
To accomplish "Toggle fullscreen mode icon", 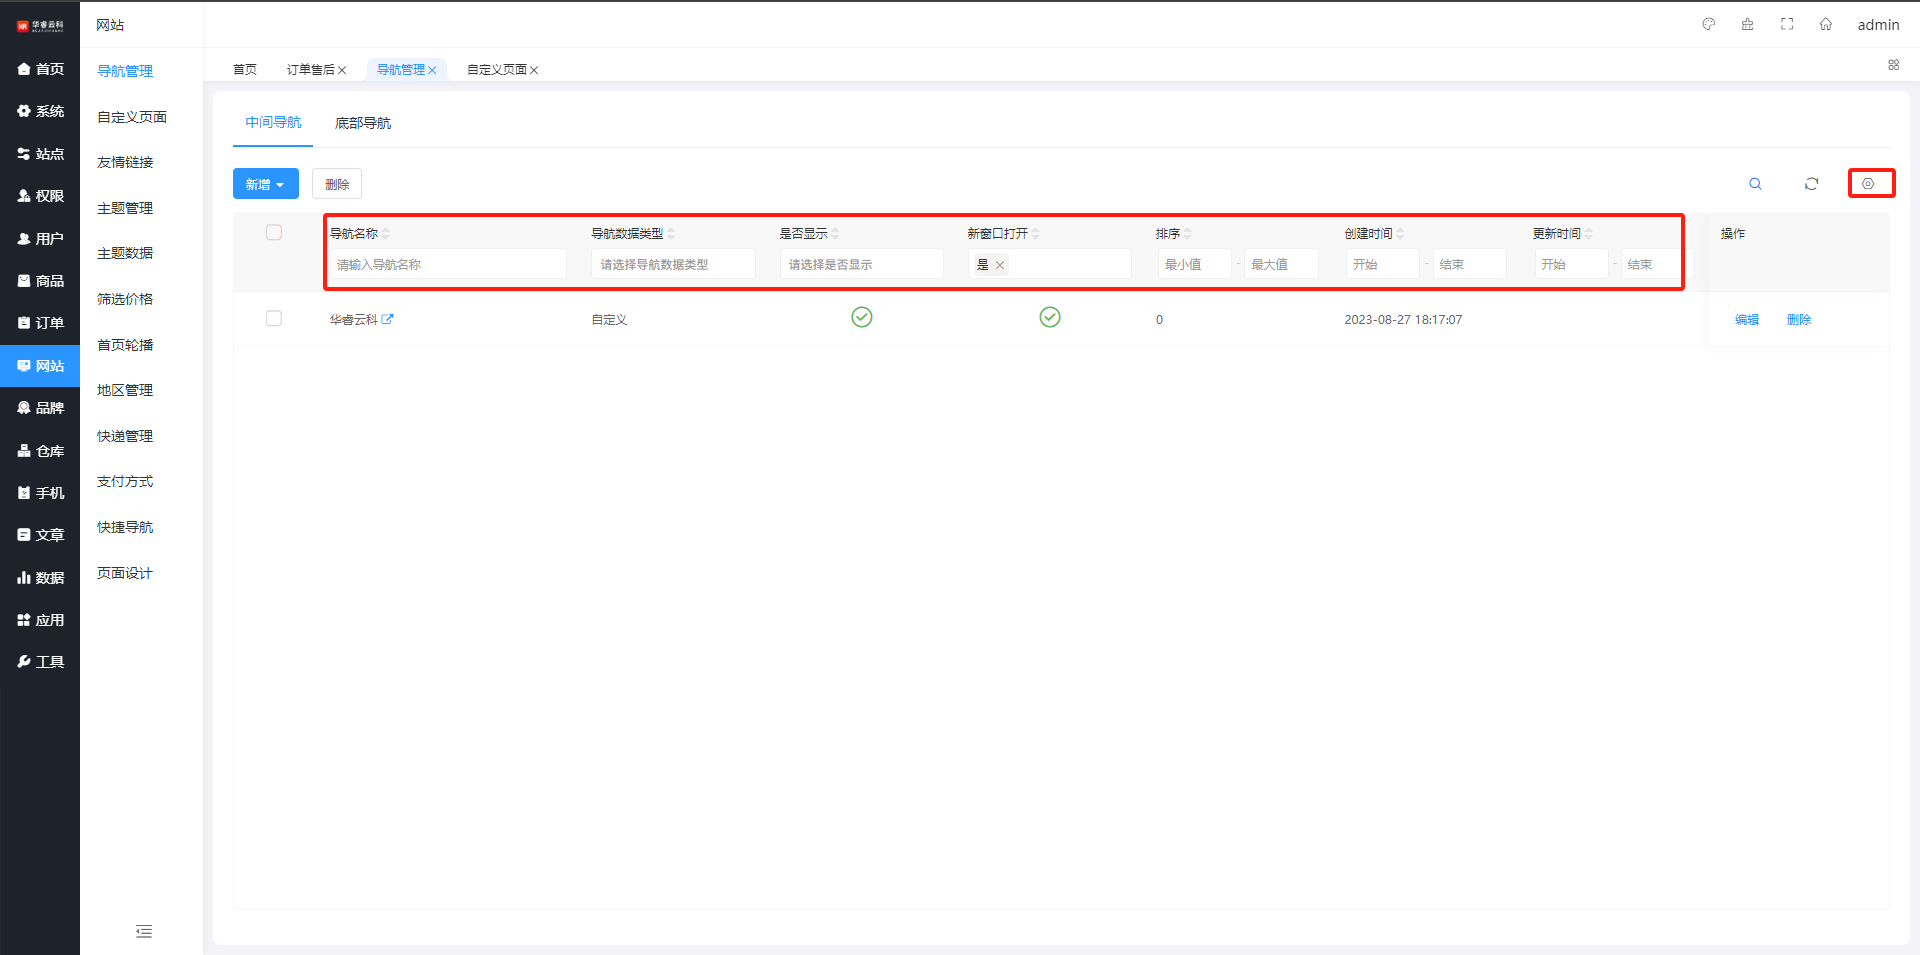I will 1786,24.
